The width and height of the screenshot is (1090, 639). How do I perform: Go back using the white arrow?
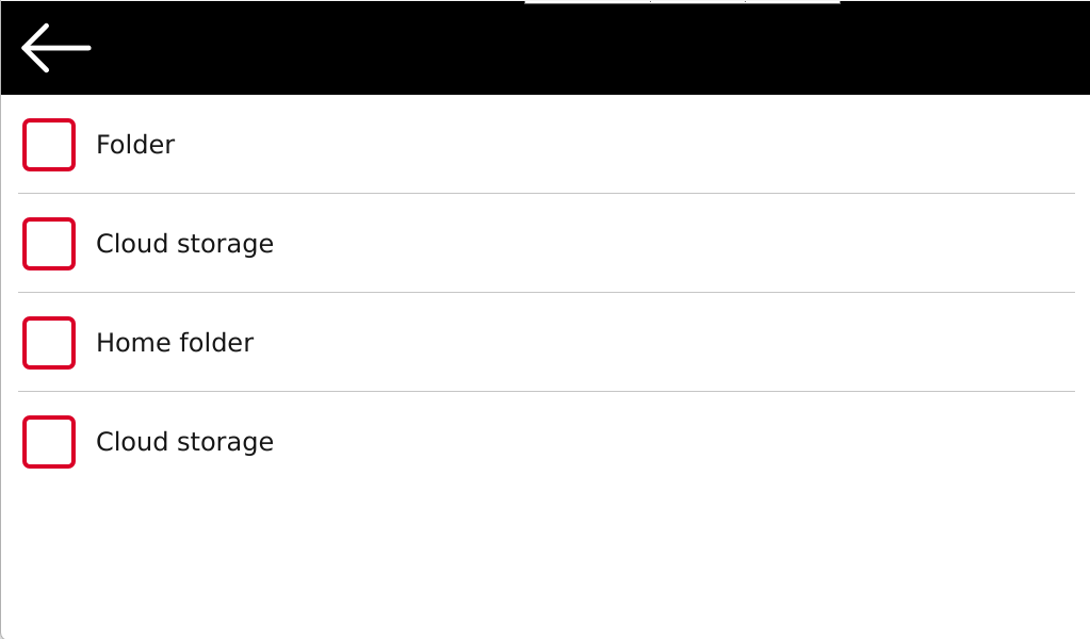coord(56,48)
